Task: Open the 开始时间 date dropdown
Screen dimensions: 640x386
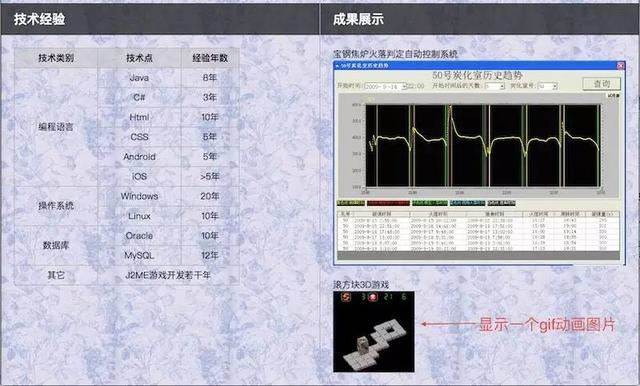Action: (x=404, y=86)
